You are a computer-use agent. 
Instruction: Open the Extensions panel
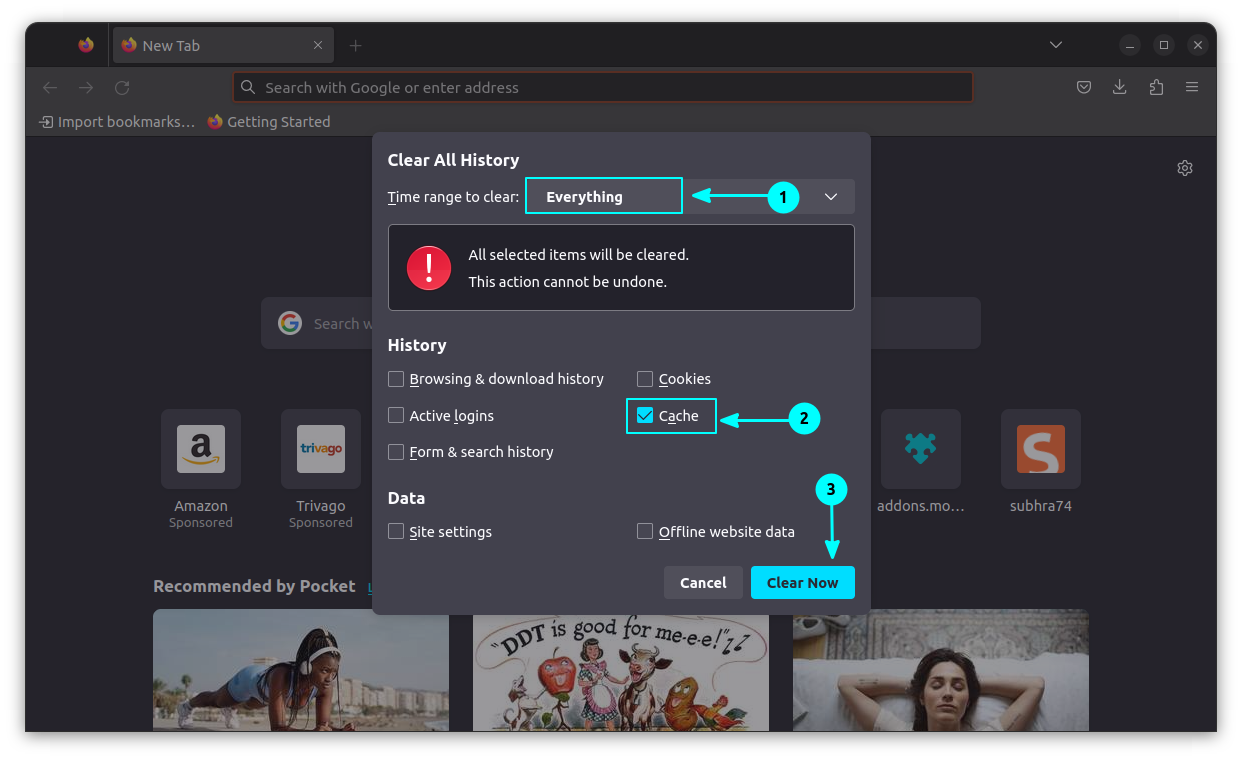(x=1156, y=87)
